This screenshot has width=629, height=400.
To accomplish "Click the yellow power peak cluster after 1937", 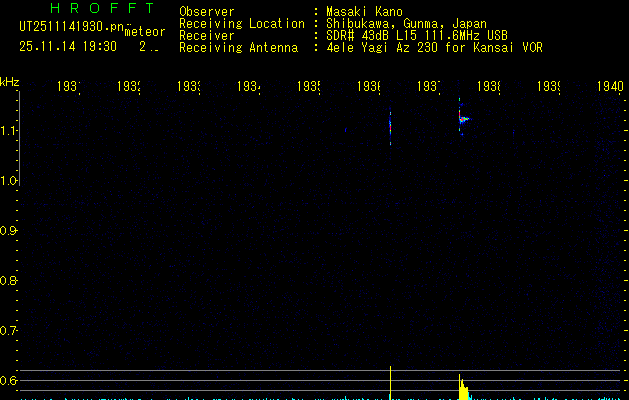I will tap(463, 387).
